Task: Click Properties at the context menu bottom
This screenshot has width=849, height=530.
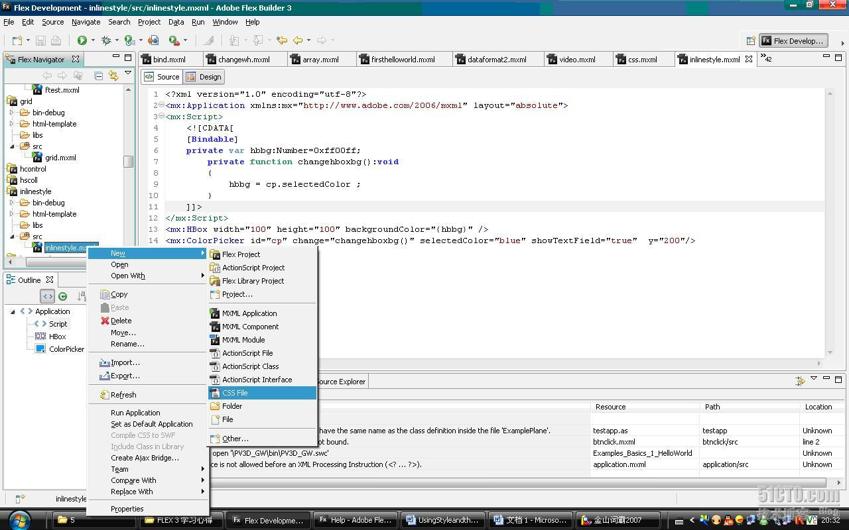Action: point(127,509)
